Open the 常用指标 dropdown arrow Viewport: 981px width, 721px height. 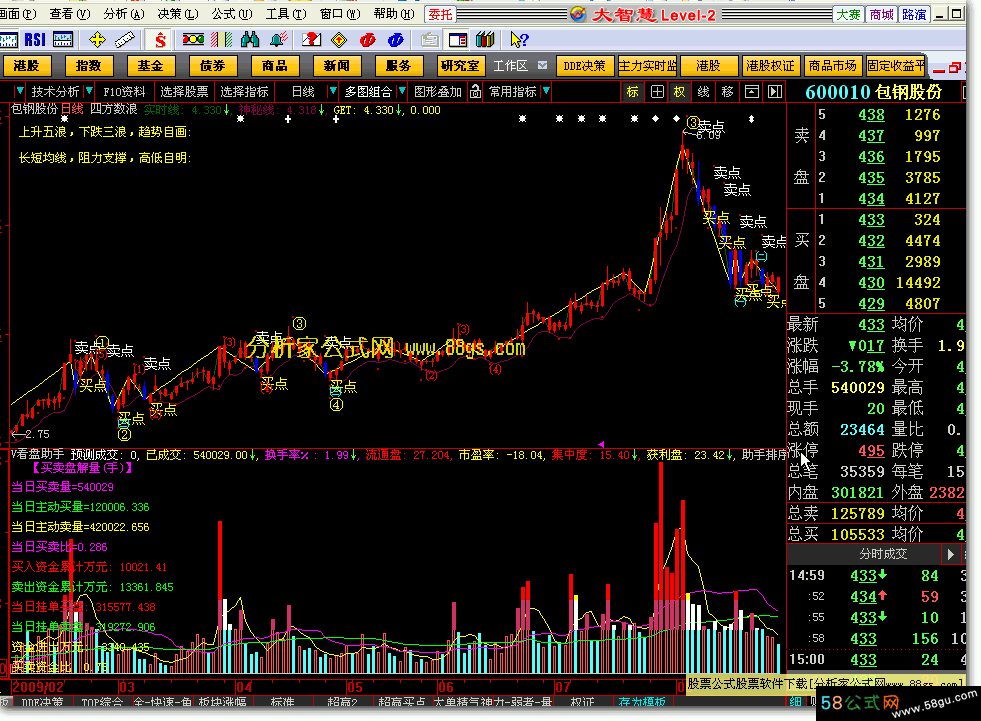pos(546,91)
